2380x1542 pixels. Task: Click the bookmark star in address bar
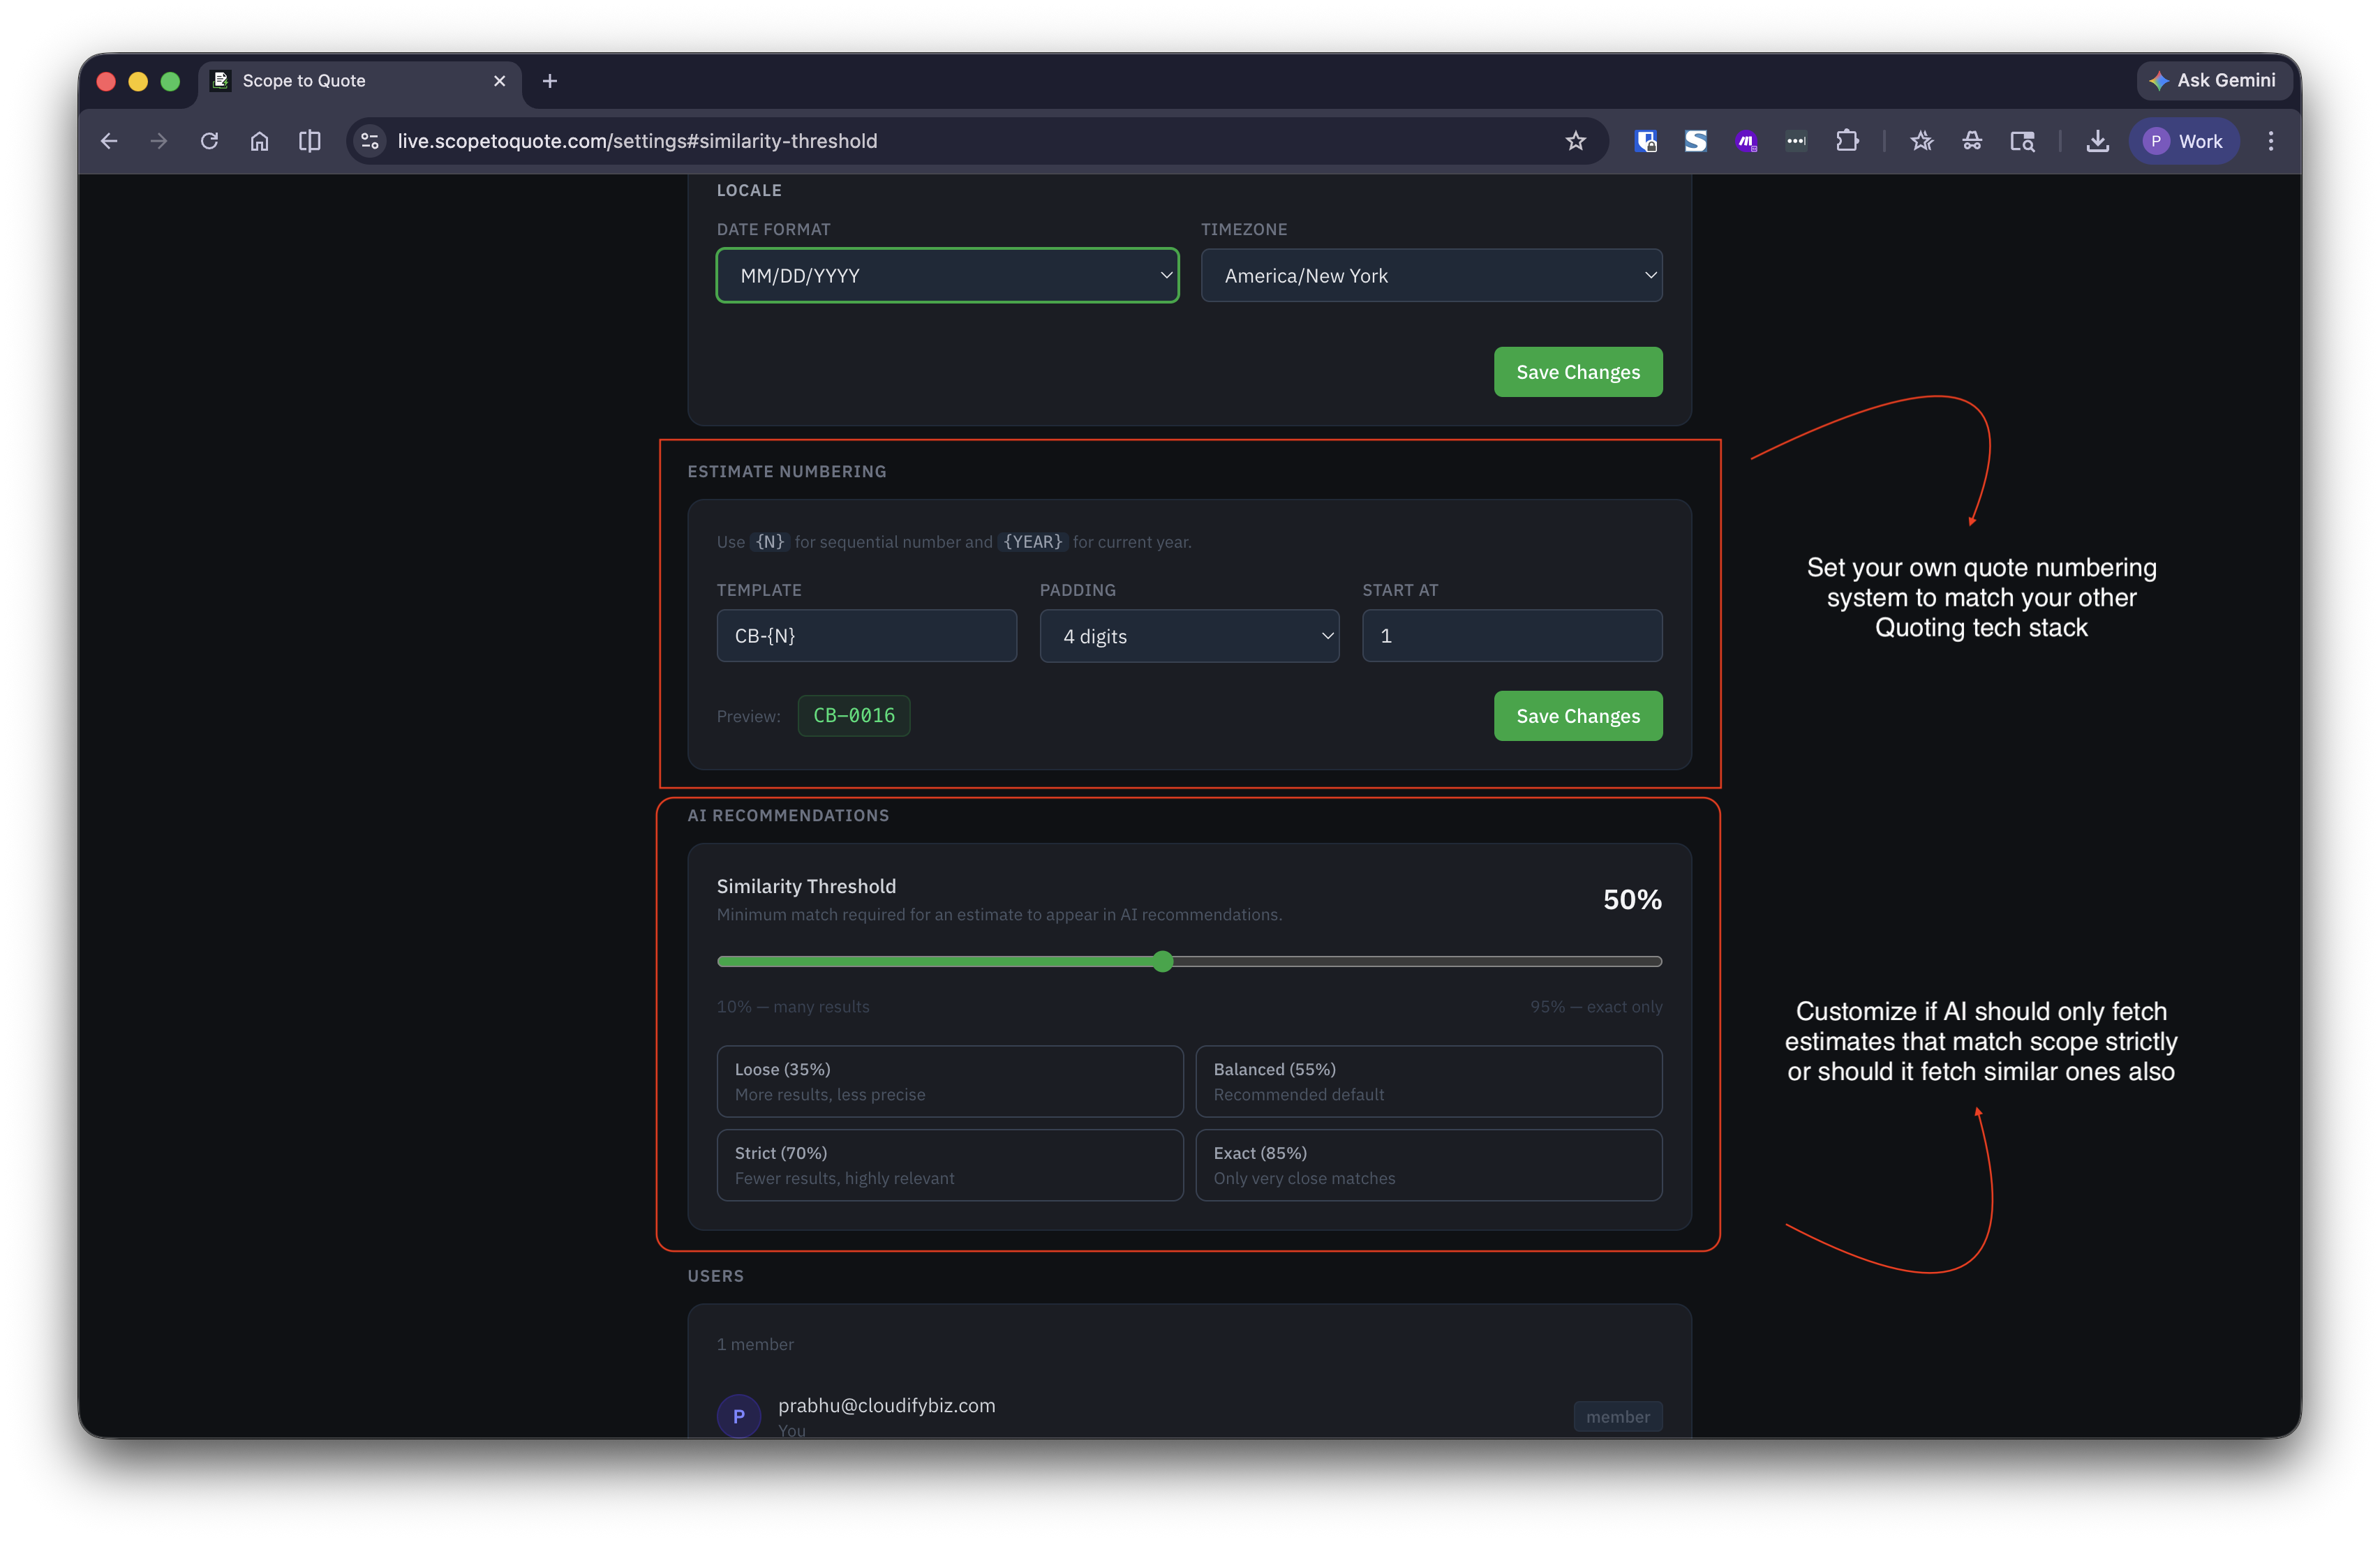coord(1575,141)
